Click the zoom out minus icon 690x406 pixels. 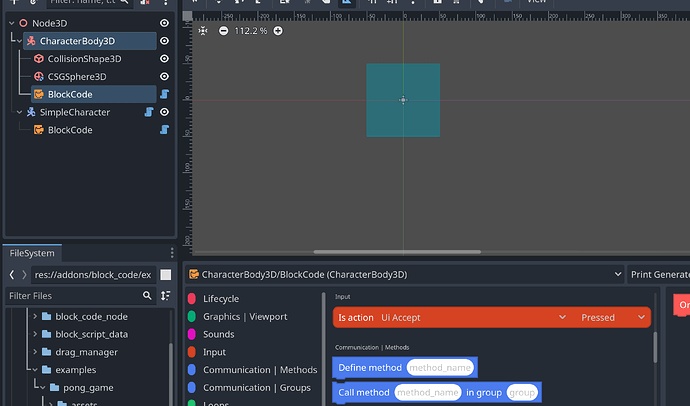point(223,31)
